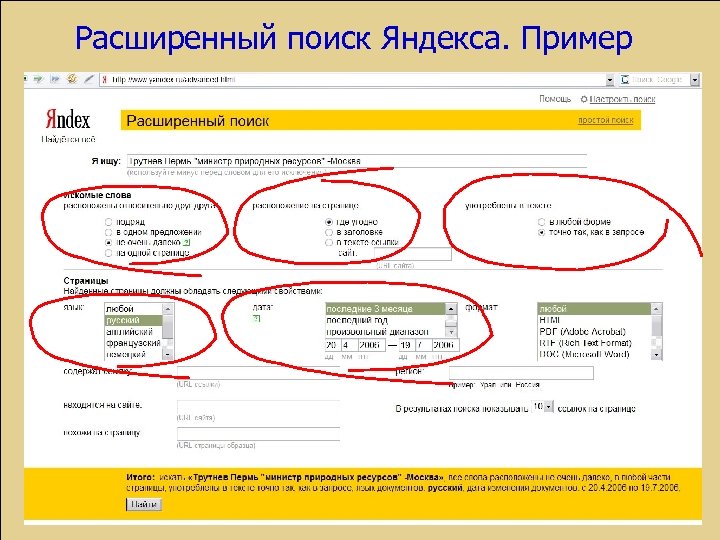Click language list scroll-down arrow
This screenshot has height=540, width=720.
point(168,354)
